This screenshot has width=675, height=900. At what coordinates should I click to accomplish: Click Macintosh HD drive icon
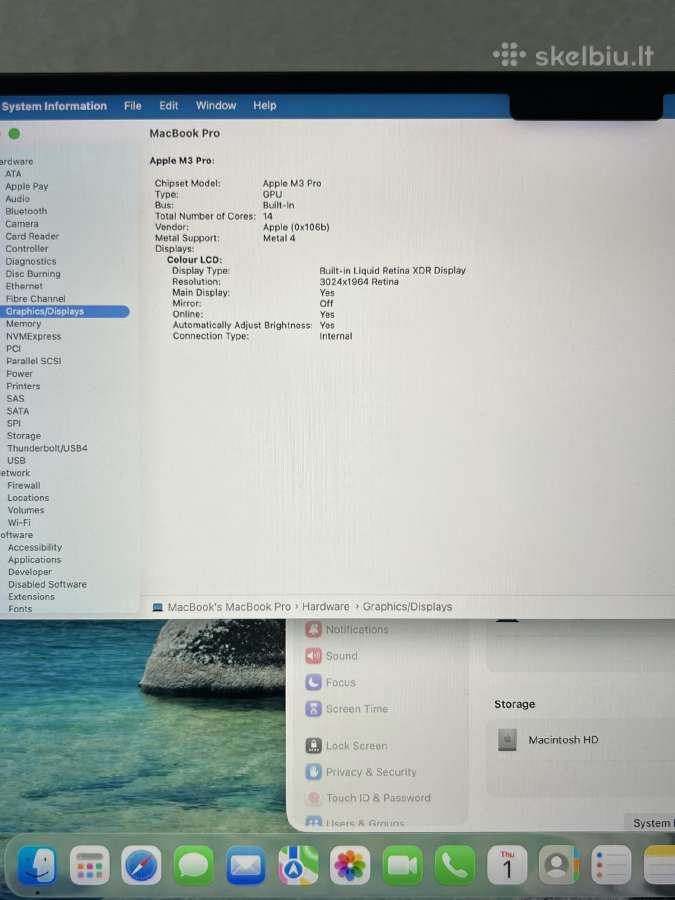[507, 740]
